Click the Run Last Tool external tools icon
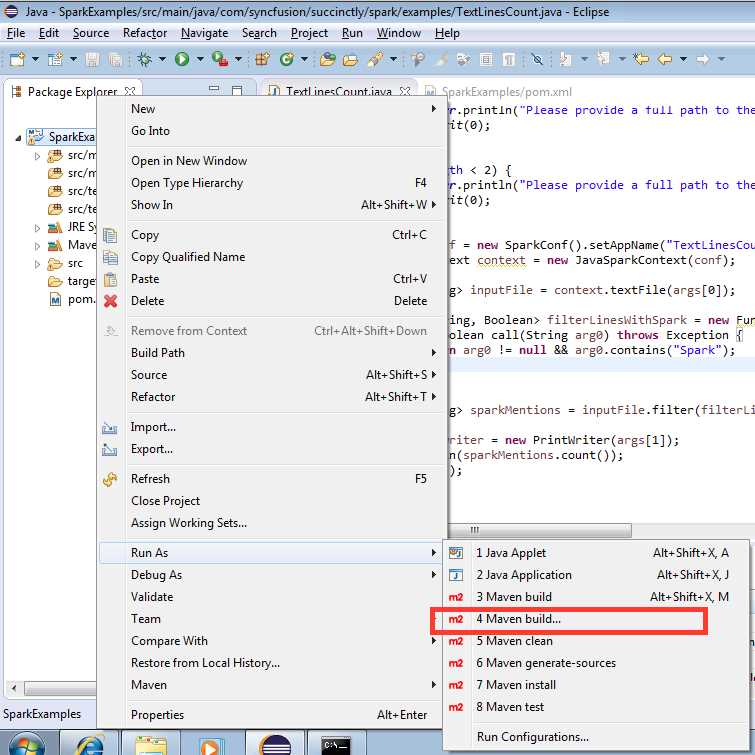The height and width of the screenshot is (755, 755). [220, 59]
